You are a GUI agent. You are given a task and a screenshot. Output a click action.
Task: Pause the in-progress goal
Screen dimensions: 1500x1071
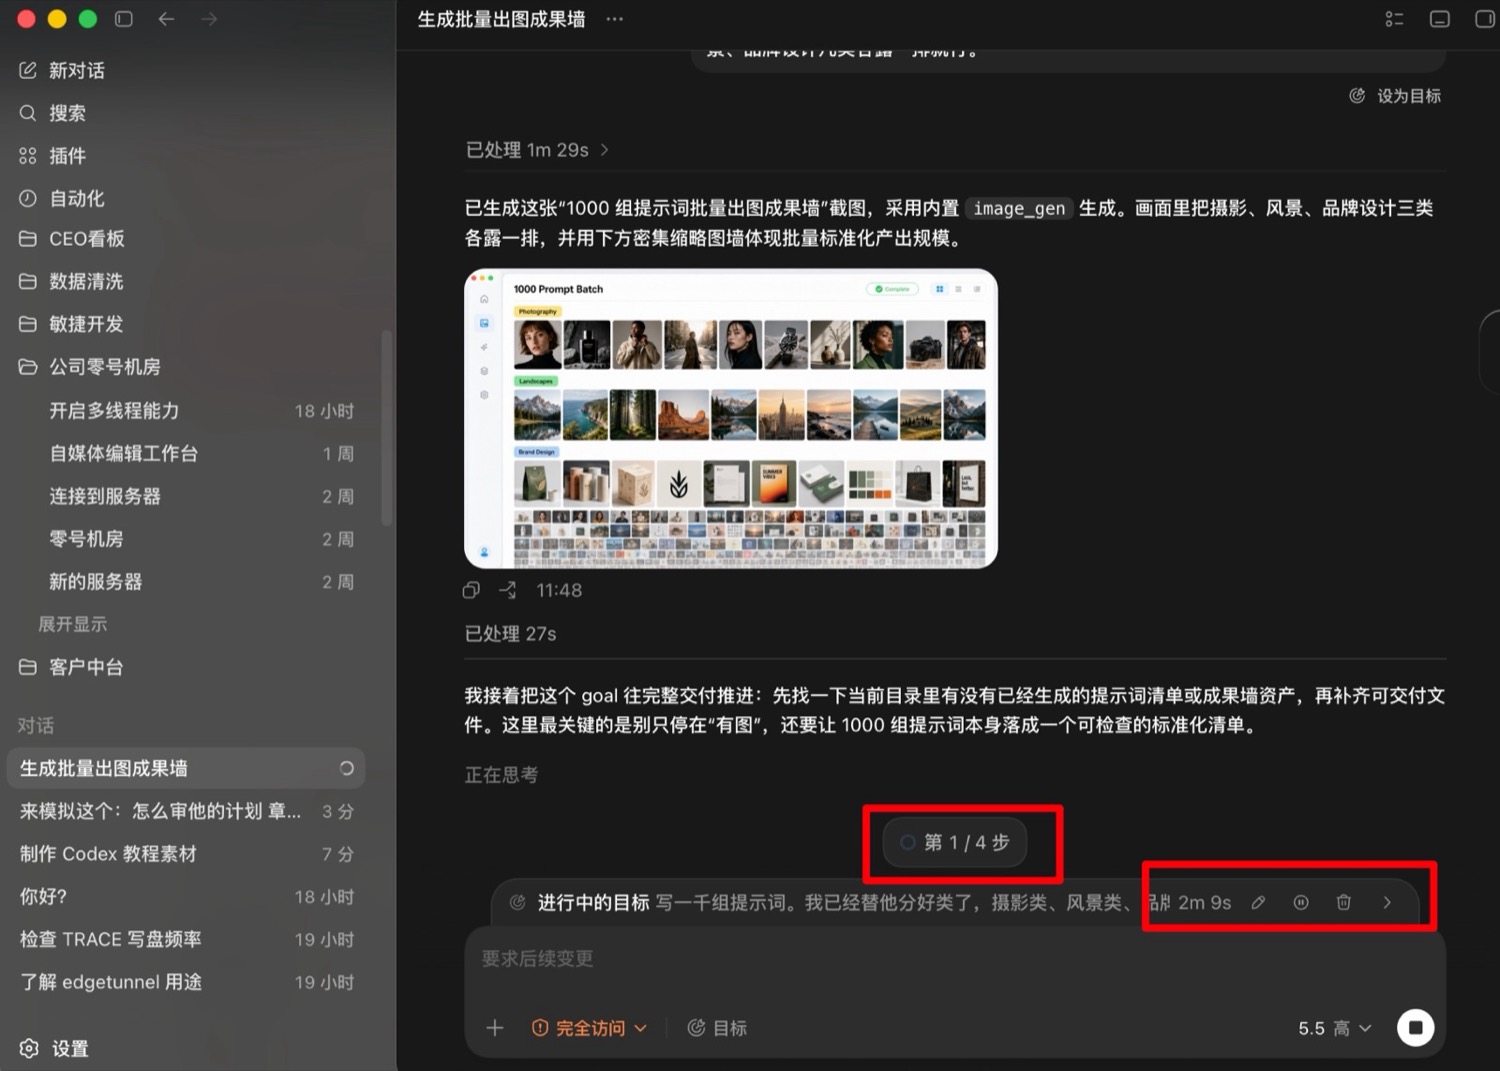[1301, 902]
